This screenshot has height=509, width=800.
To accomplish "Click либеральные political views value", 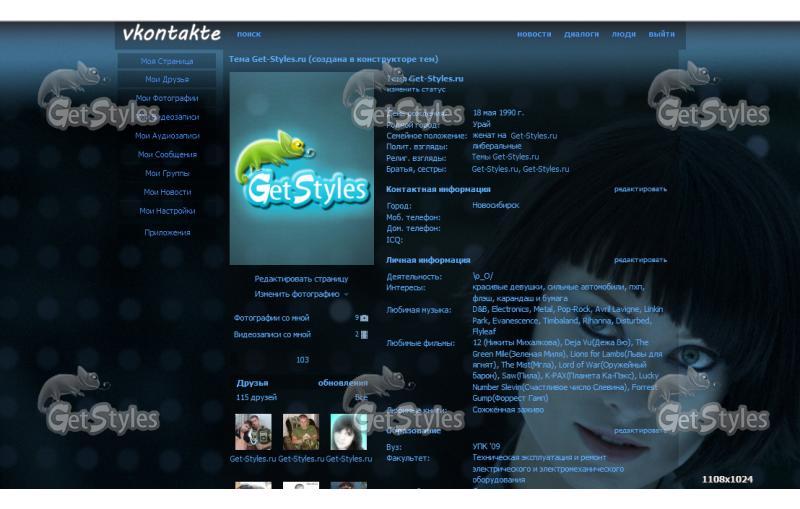I will pyautogui.click(x=496, y=146).
